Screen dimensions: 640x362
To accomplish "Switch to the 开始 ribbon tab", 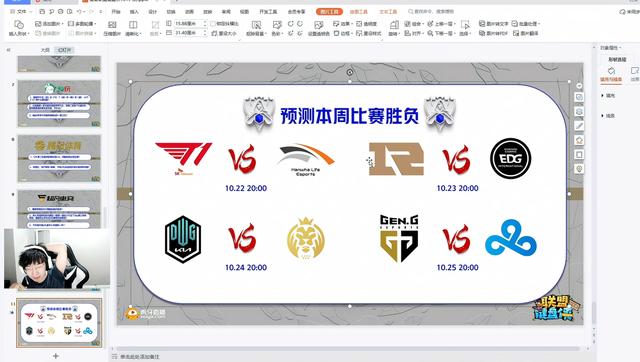I will click(x=116, y=12).
